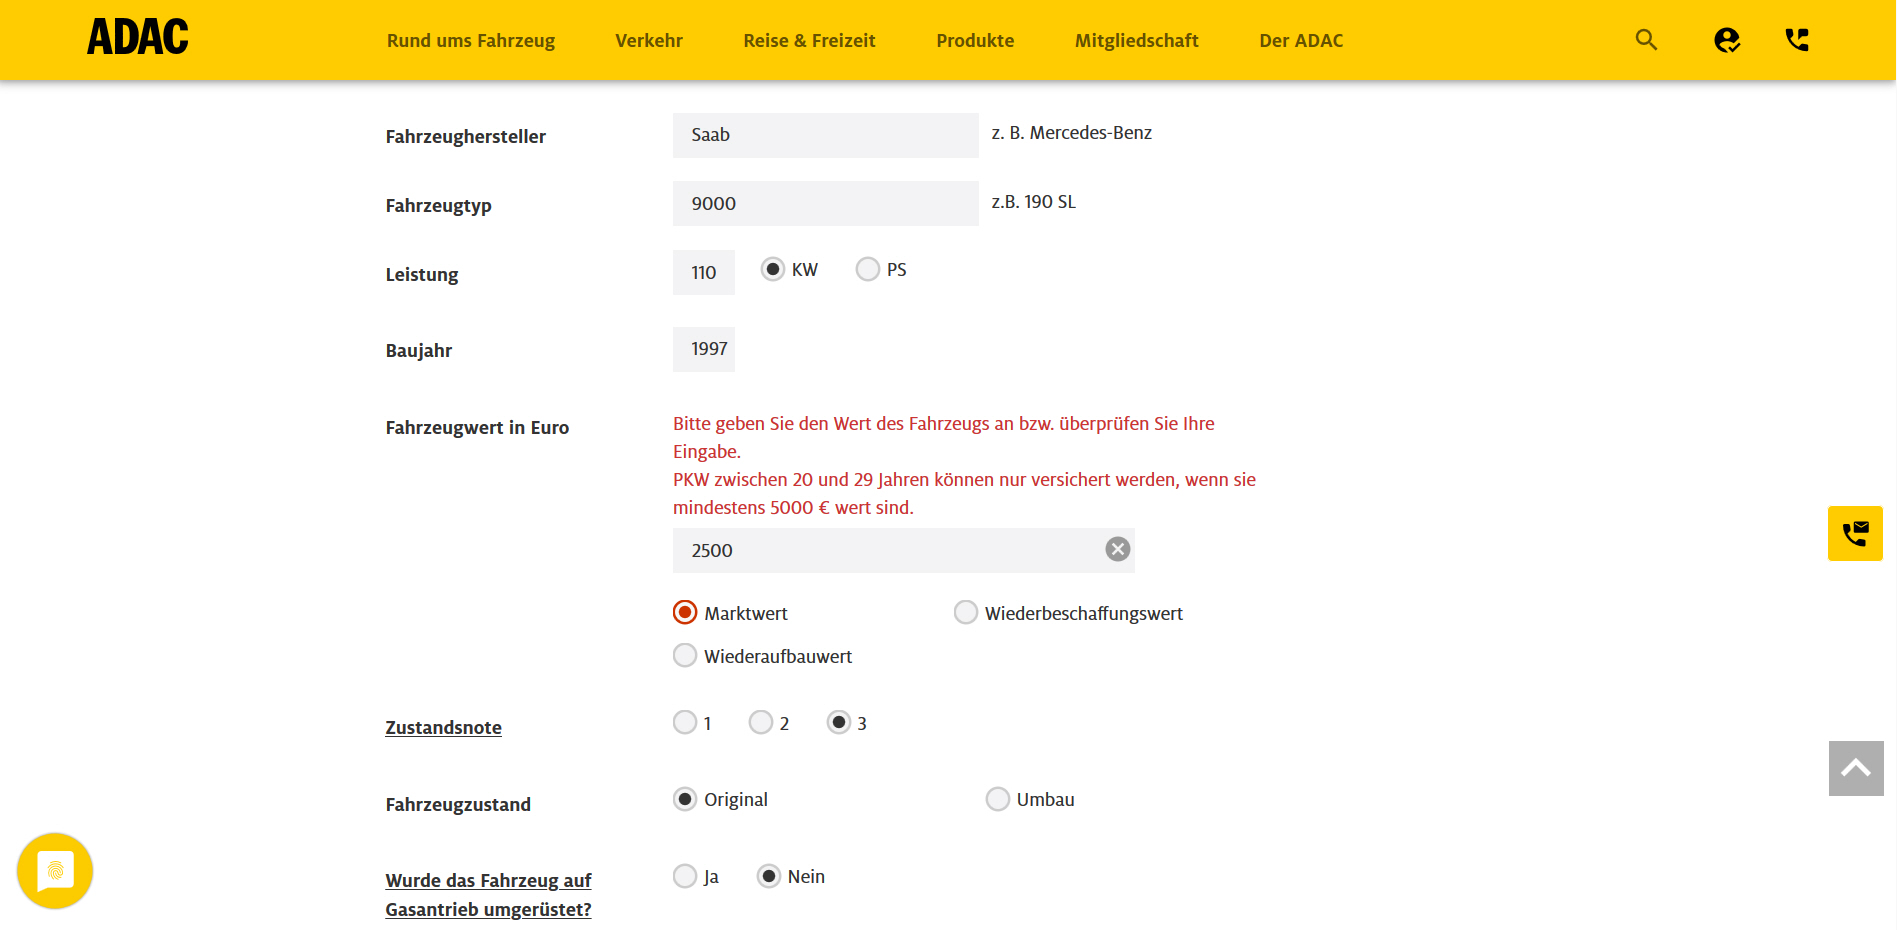This screenshot has width=1897, height=930.
Task: Open the user account login icon
Action: (x=1727, y=40)
